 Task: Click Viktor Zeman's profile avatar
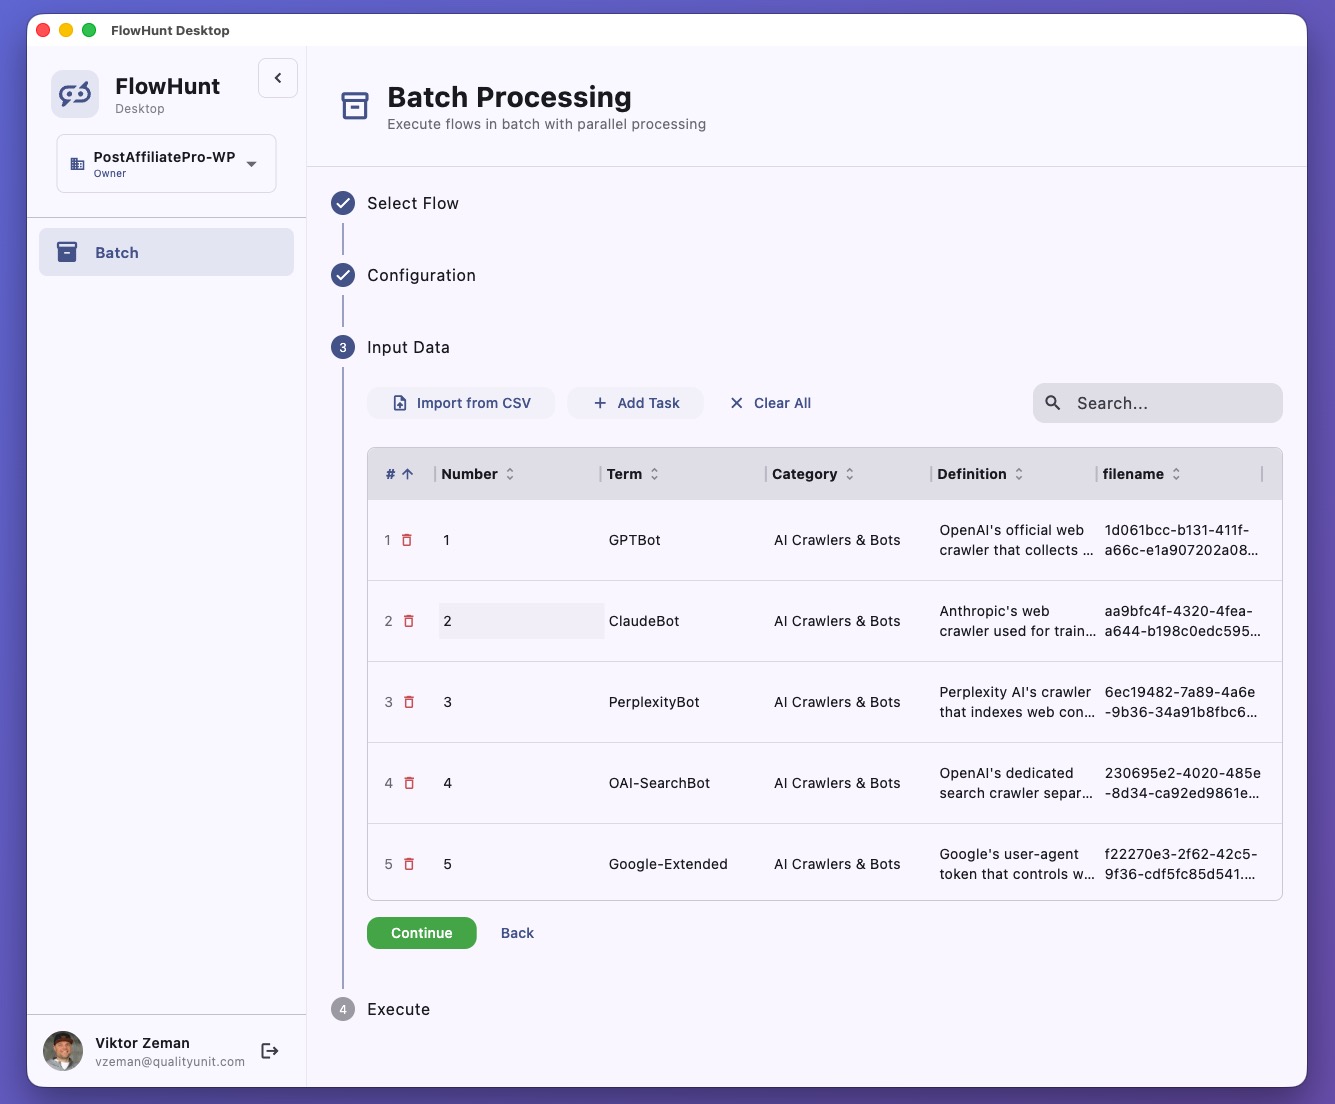click(62, 1050)
